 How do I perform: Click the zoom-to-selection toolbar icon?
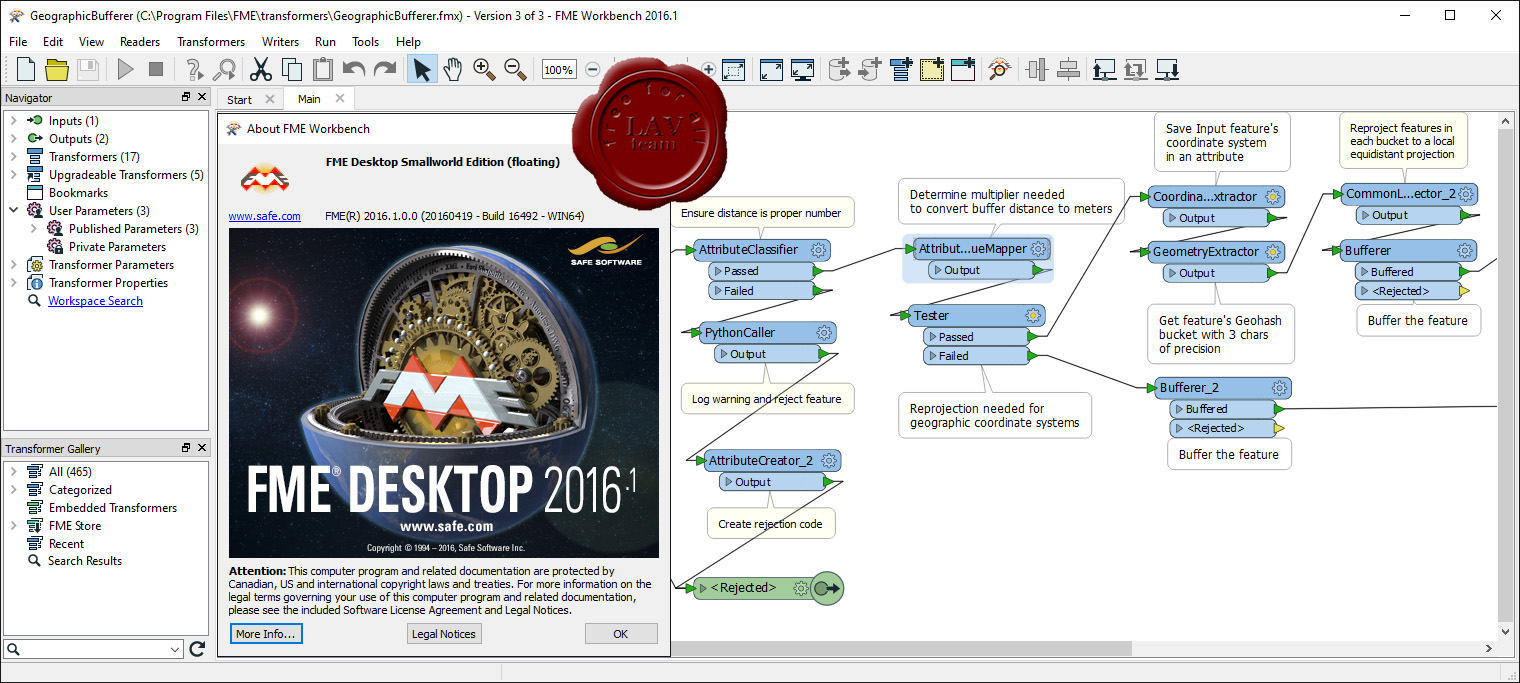click(734, 69)
